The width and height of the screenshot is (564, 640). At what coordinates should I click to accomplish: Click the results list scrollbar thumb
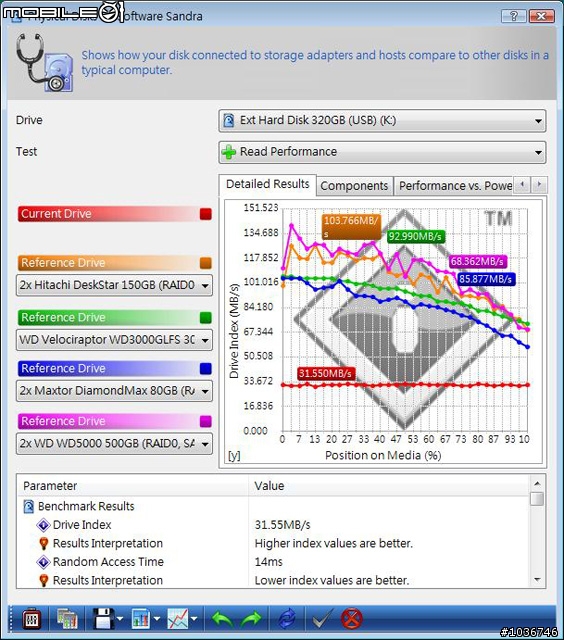click(x=537, y=499)
